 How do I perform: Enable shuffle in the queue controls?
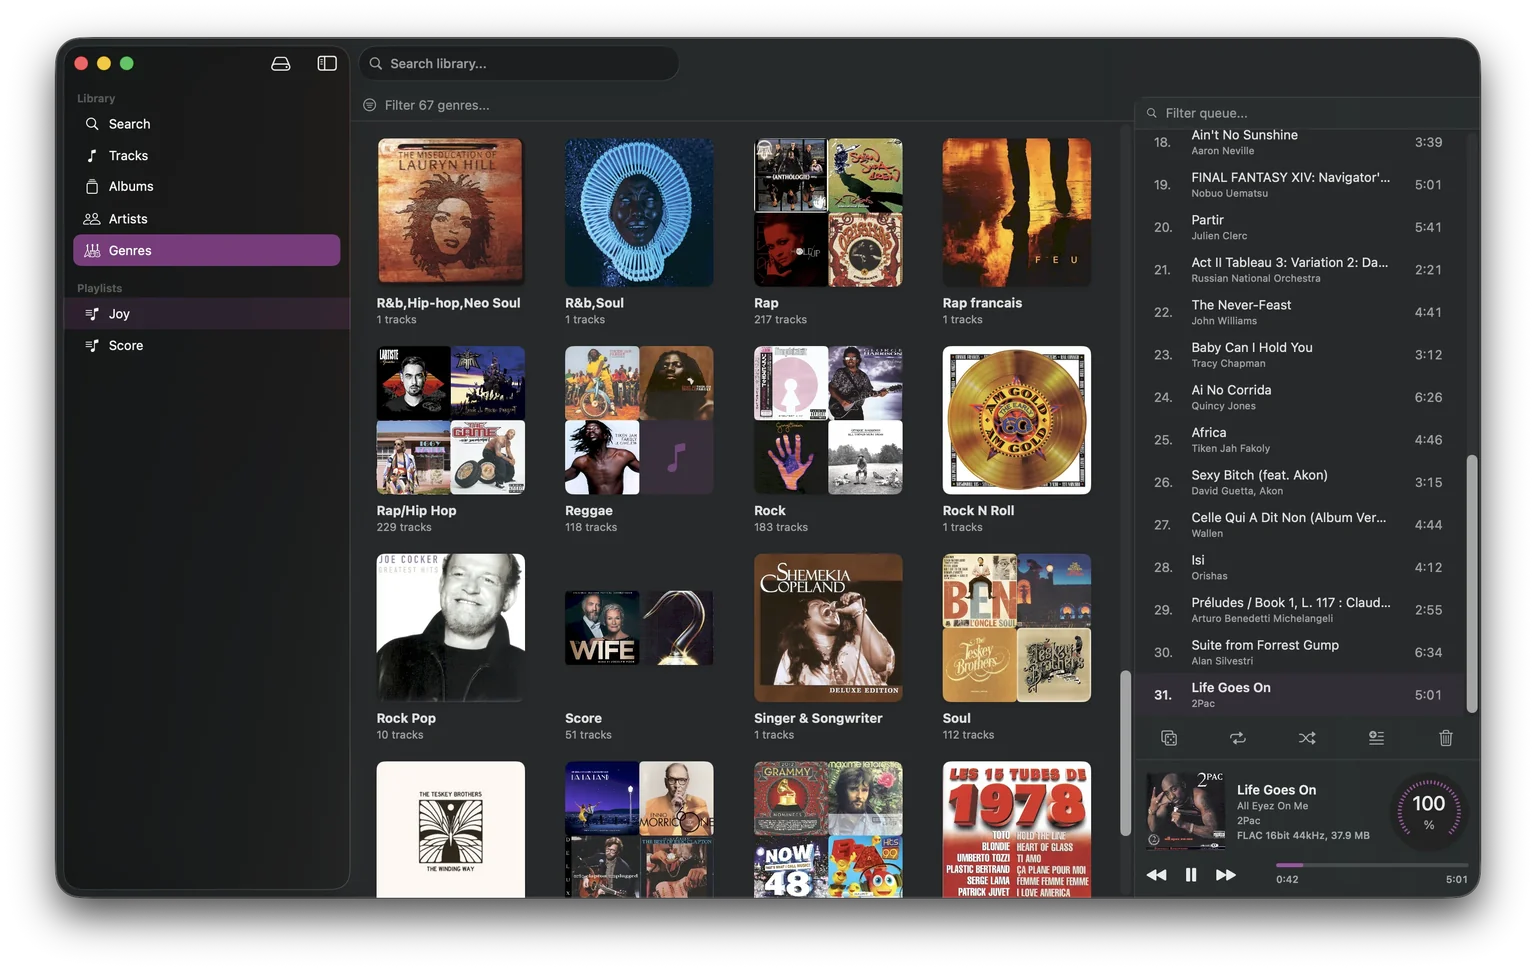click(1307, 738)
